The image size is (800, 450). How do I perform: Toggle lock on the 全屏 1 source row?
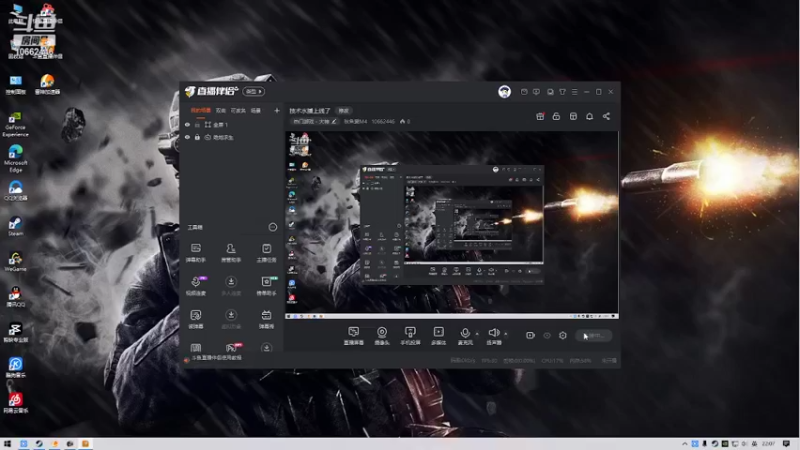pos(197,125)
